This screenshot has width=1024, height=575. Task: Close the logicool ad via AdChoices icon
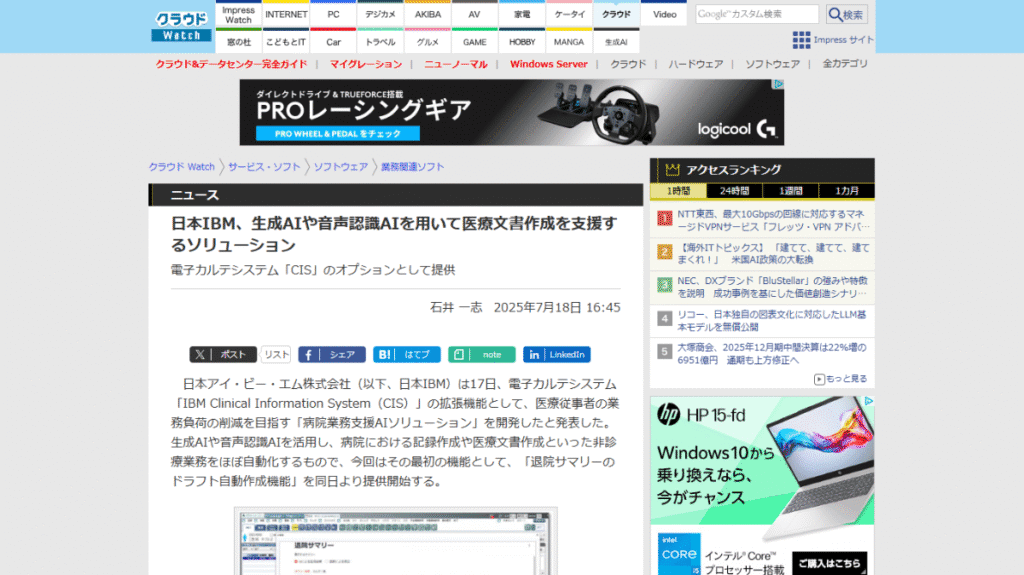(778, 84)
